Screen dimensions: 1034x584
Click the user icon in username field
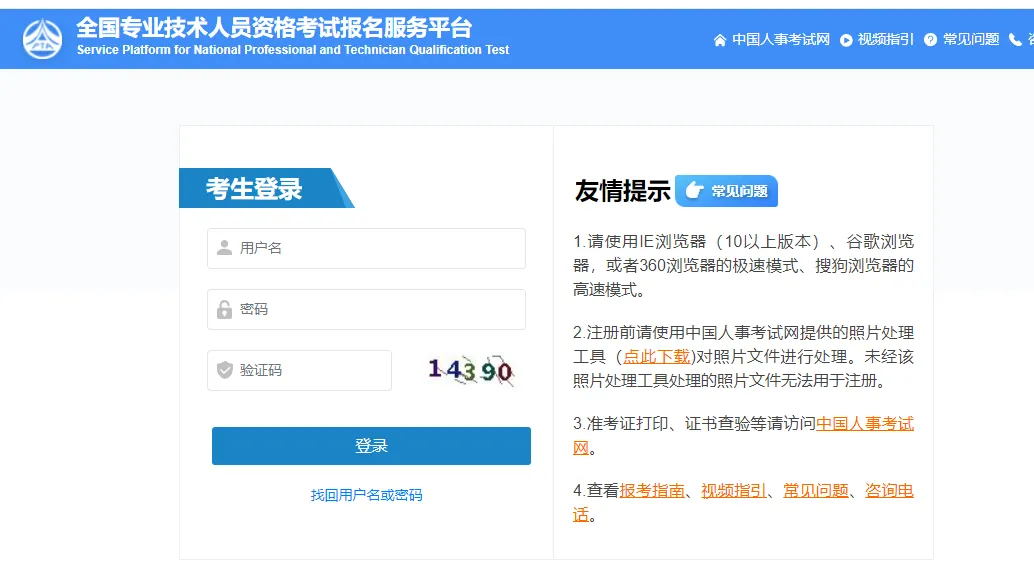point(224,248)
